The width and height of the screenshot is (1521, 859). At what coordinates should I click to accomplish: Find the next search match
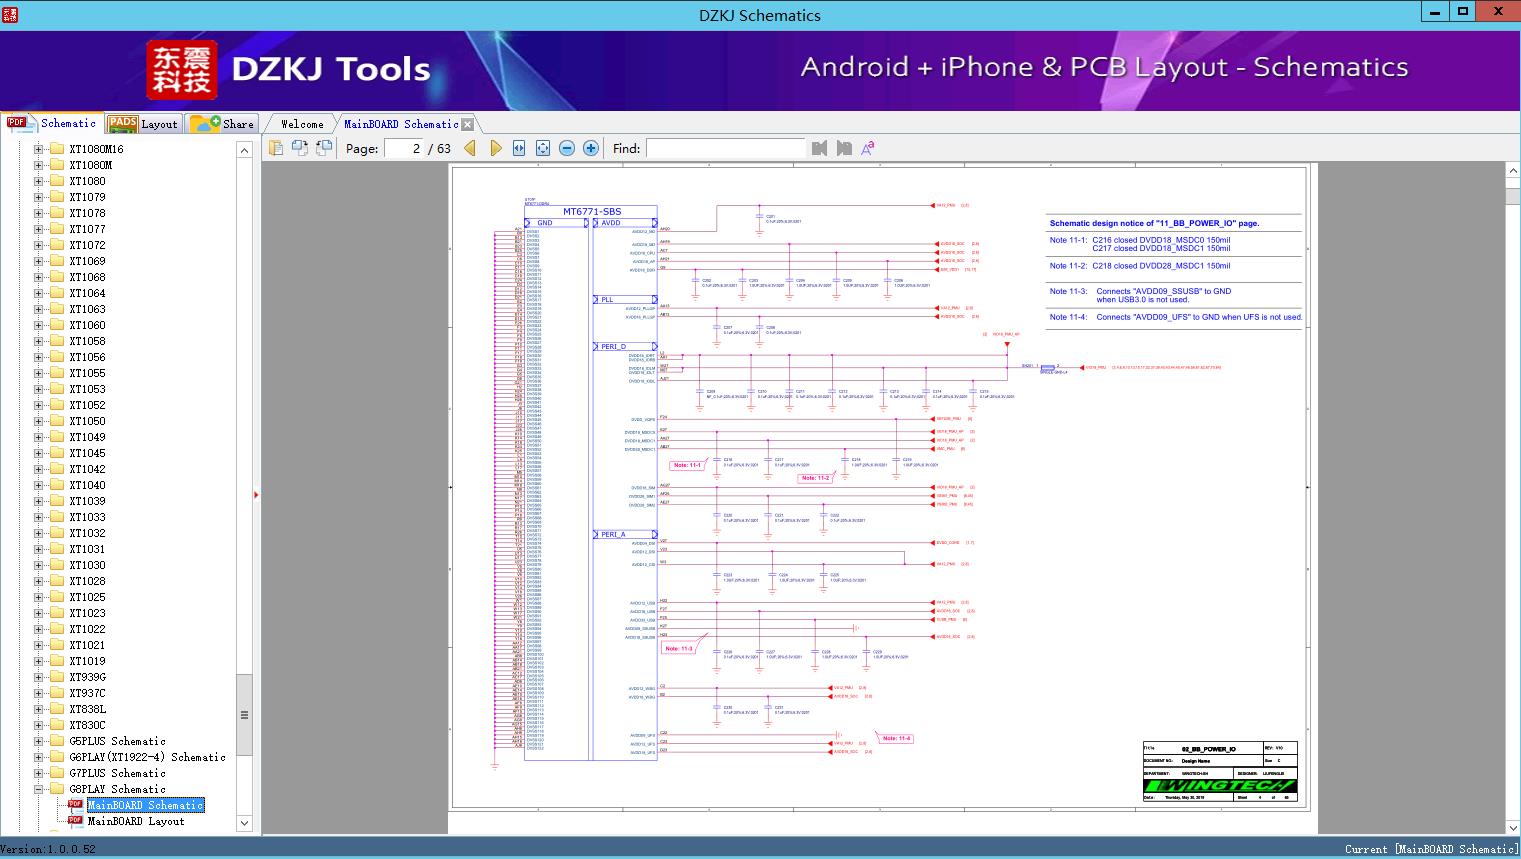click(844, 148)
